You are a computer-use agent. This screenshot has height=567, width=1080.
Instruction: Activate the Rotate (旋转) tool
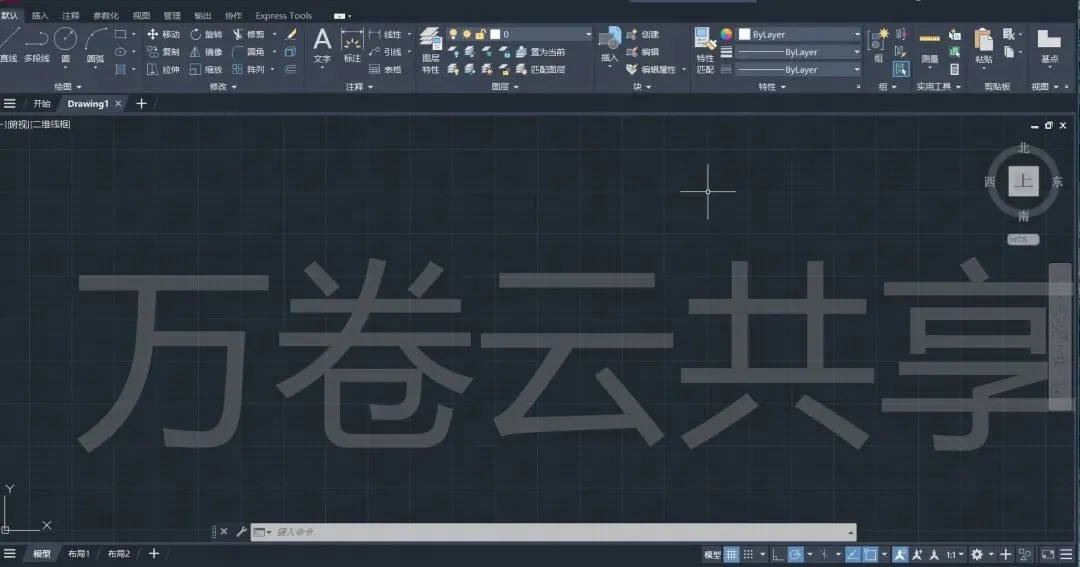(x=206, y=34)
